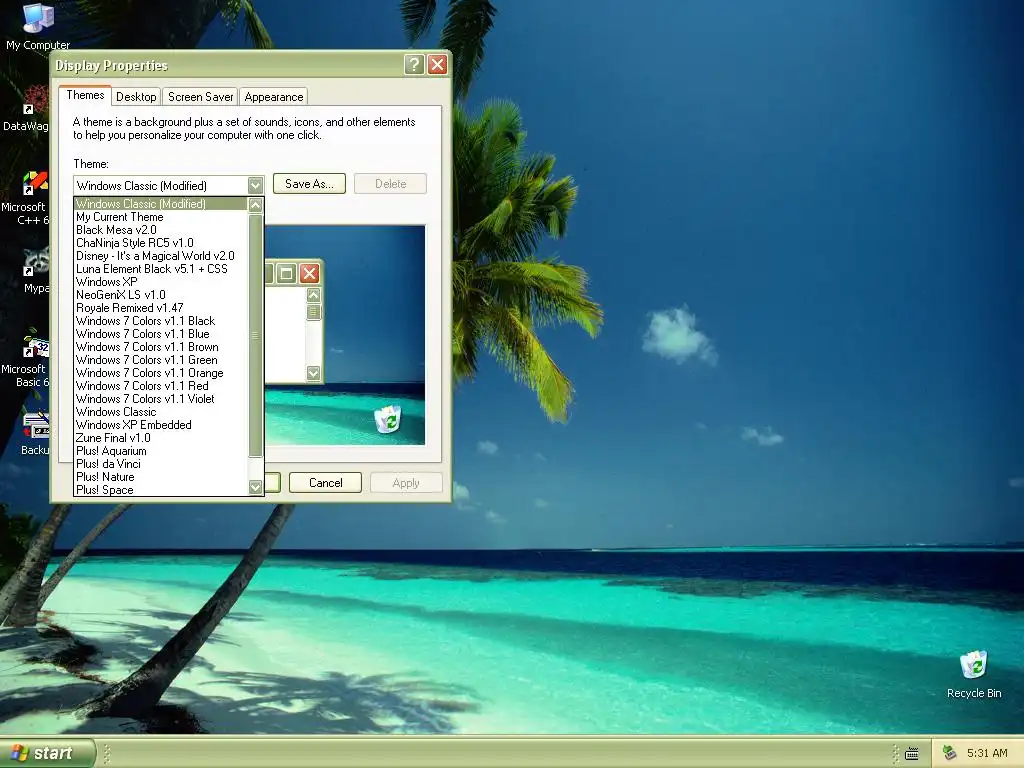Select Windows 7 Colors v1.1 Brown
Image resolution: width=1024 pixels, height=768 pixels.
point(161,347)
